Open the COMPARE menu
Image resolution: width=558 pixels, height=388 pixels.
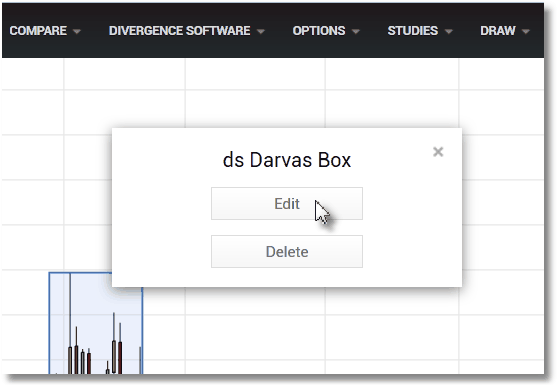pyautogui.click(x=45, y=31)
